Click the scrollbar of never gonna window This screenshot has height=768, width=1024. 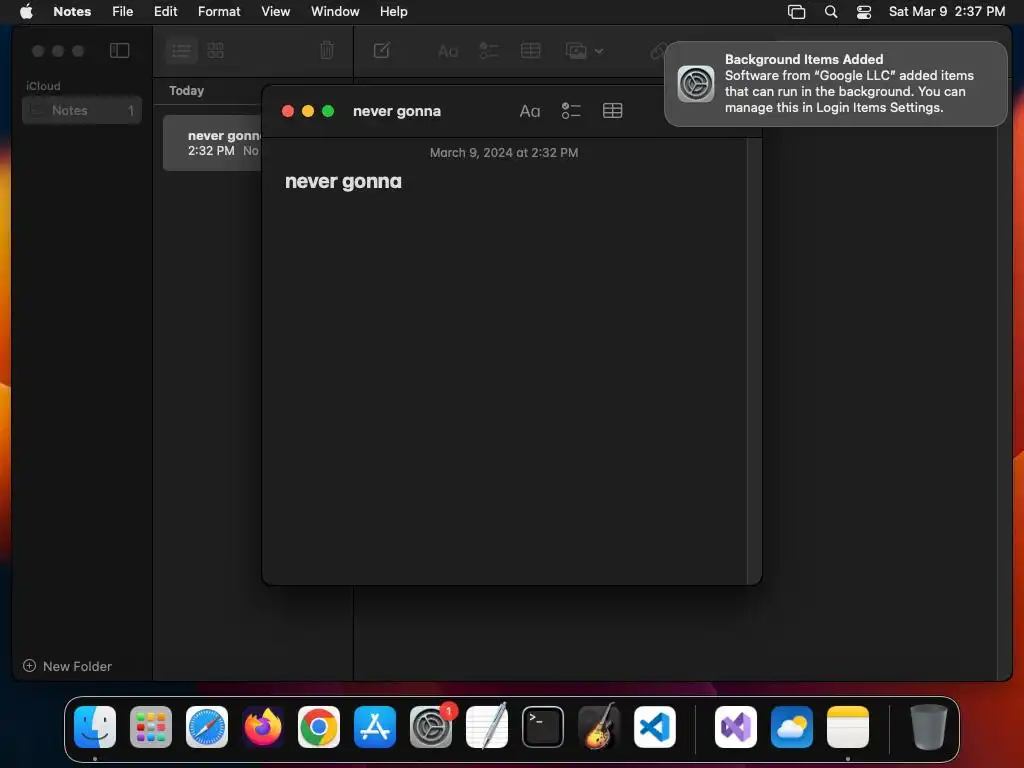click(754, 360)
